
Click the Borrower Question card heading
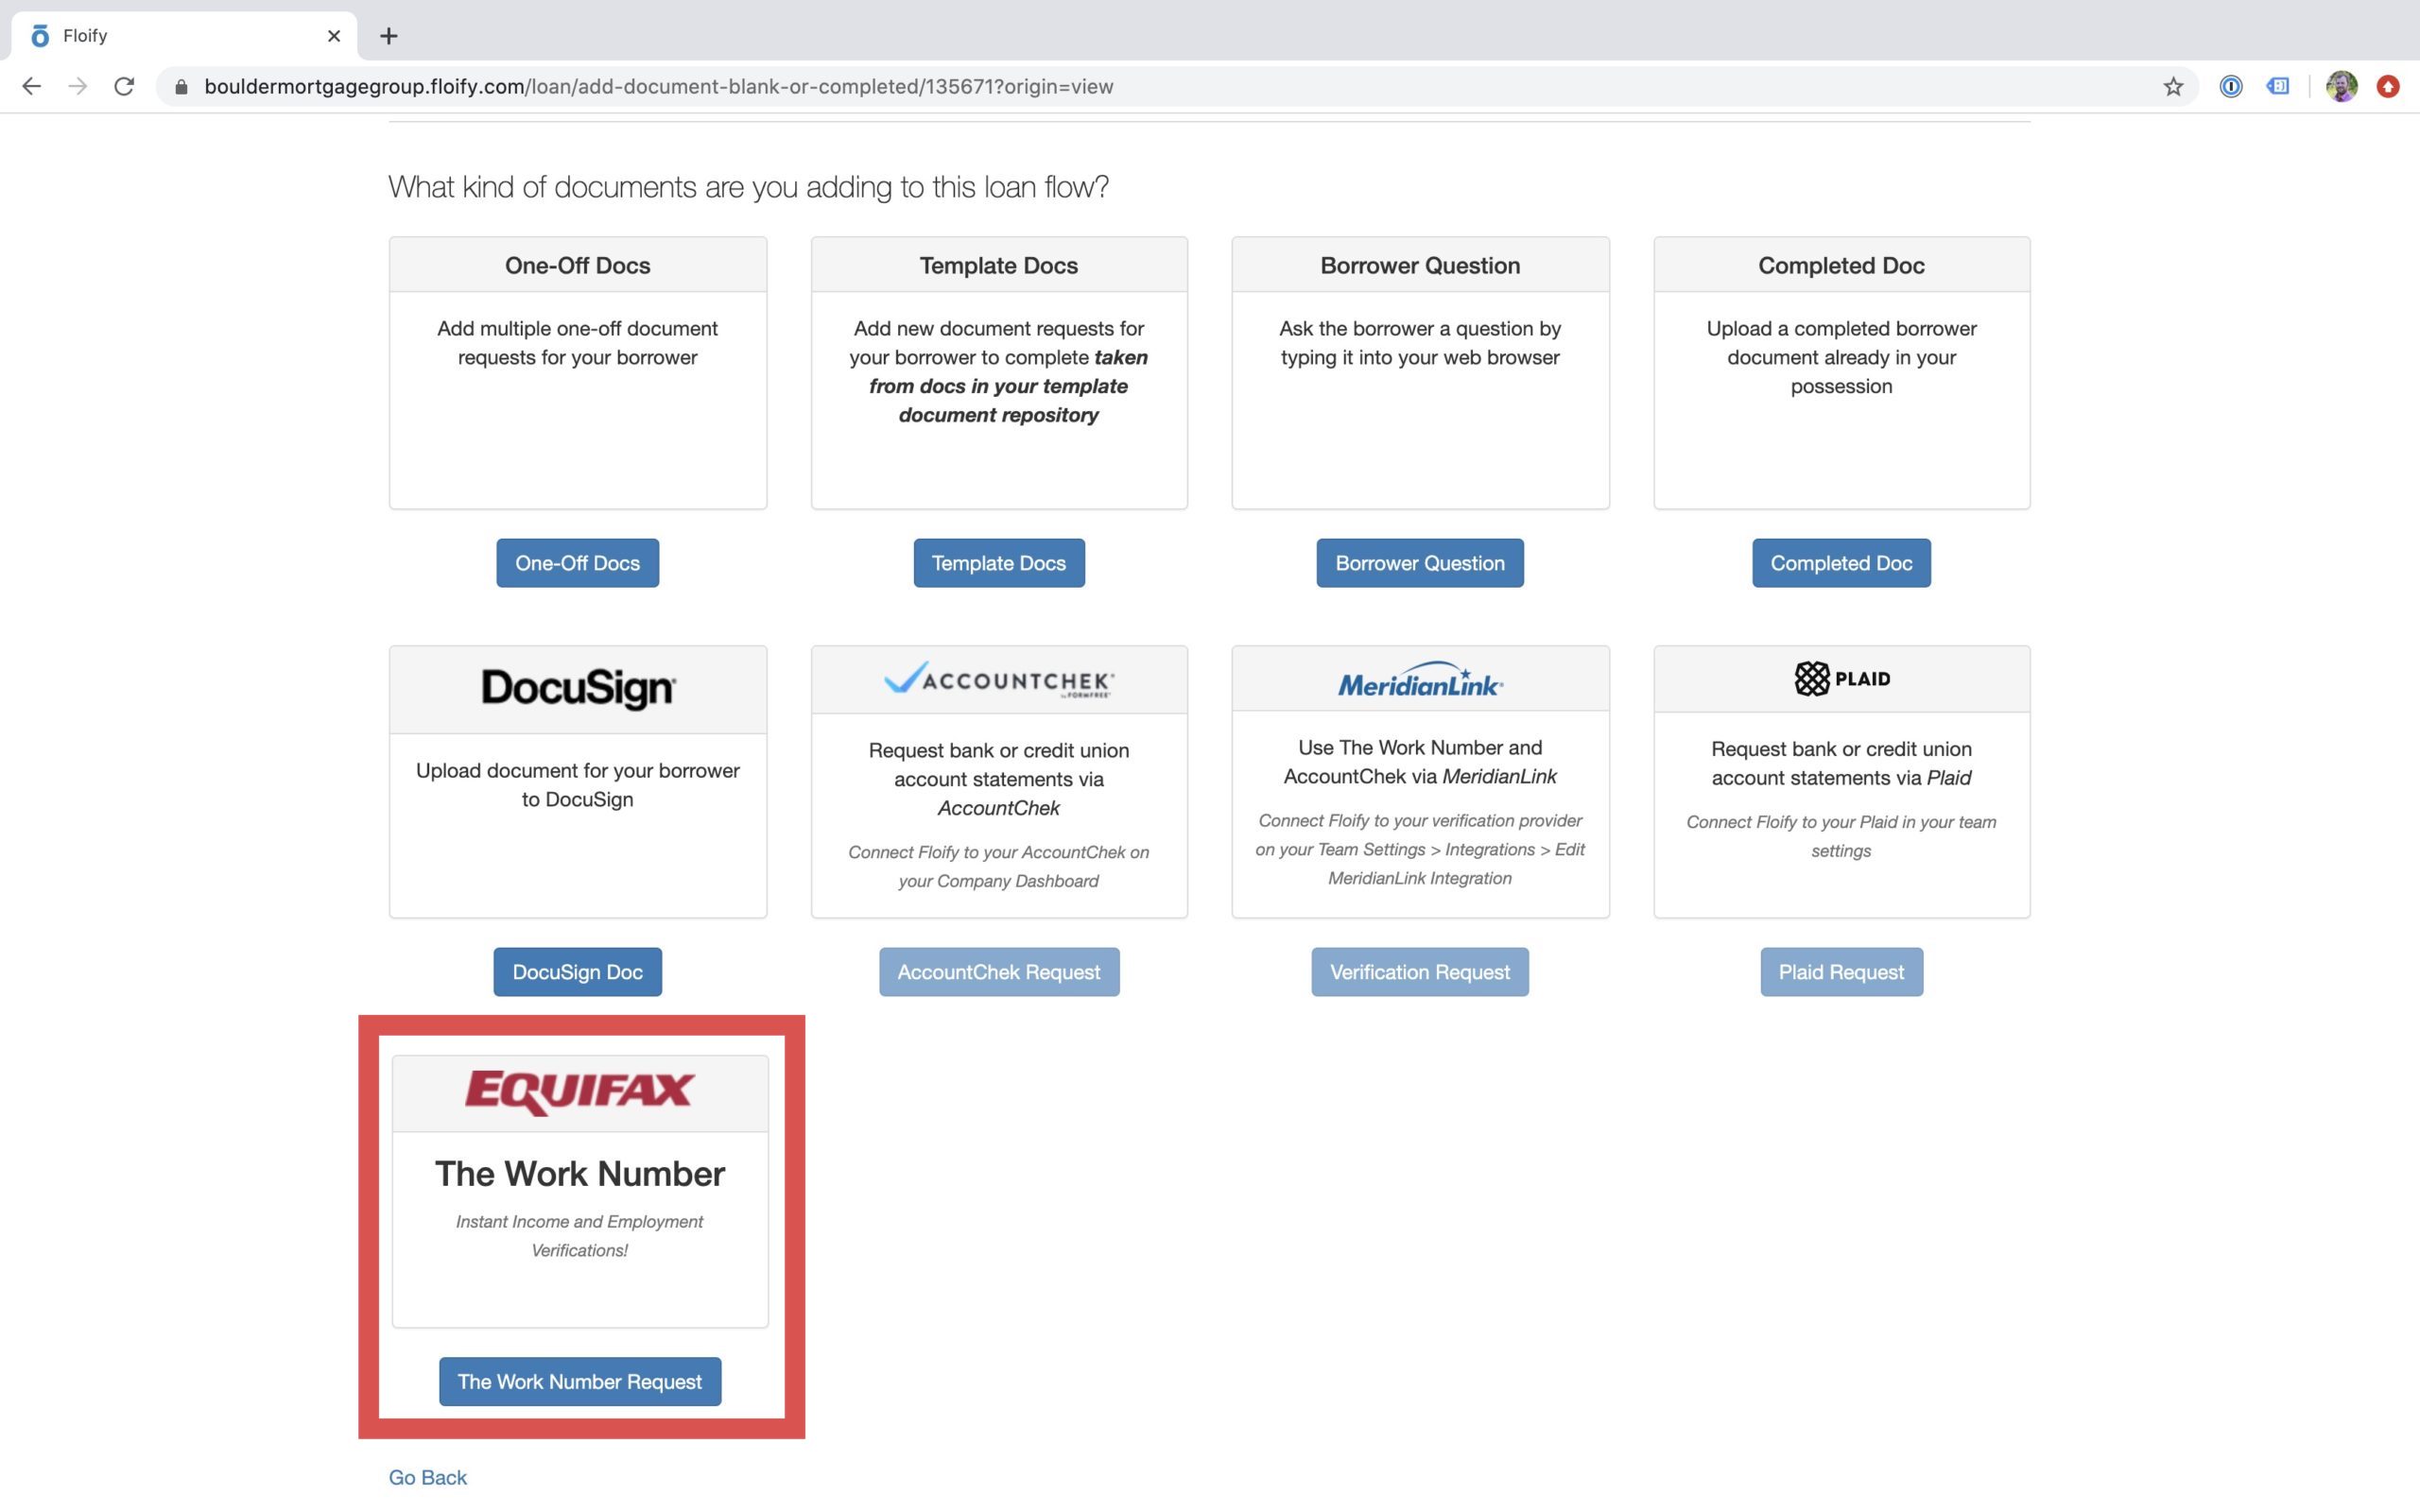(x=1420, y=265)
